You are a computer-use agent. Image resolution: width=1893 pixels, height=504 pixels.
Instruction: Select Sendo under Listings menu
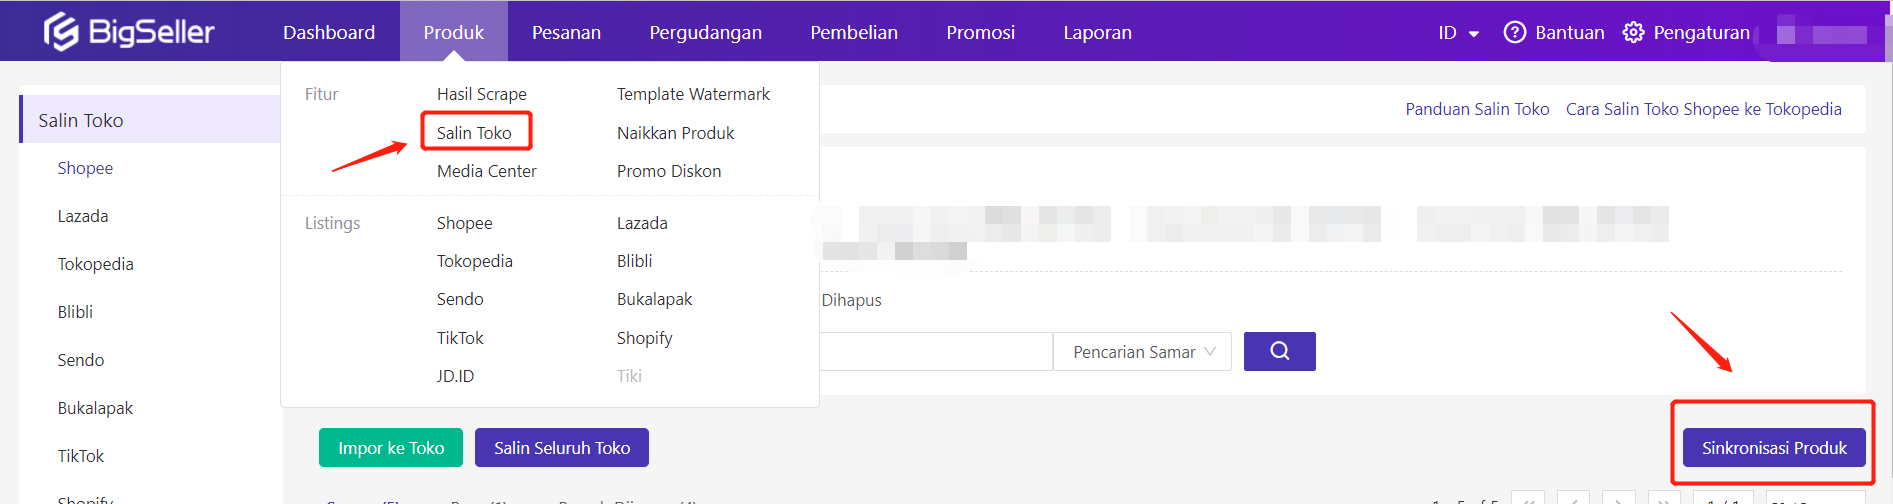coord(460,299)
